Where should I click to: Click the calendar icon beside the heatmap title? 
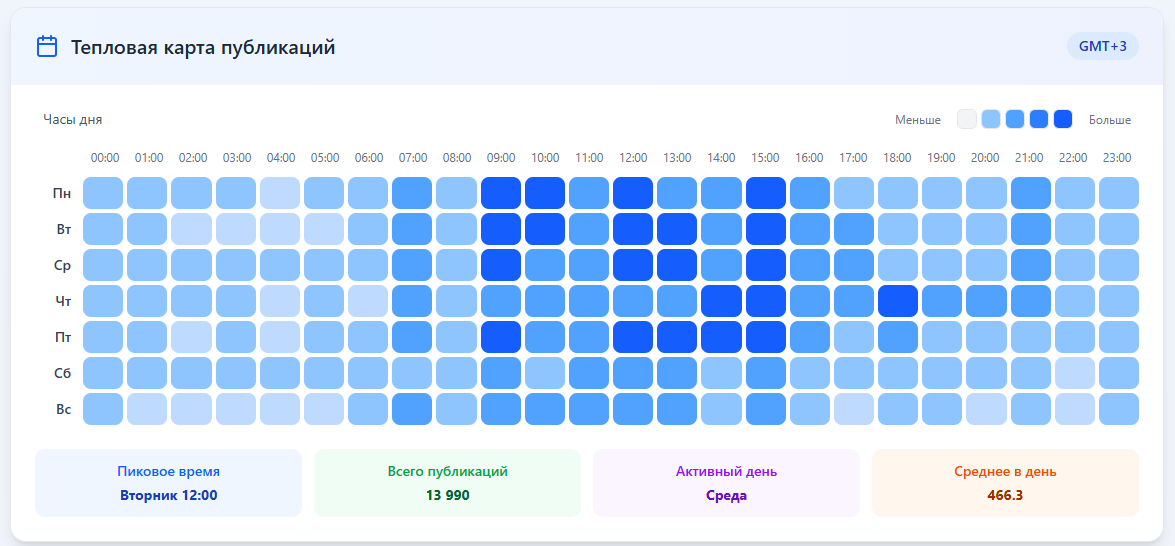pos(46,47)
